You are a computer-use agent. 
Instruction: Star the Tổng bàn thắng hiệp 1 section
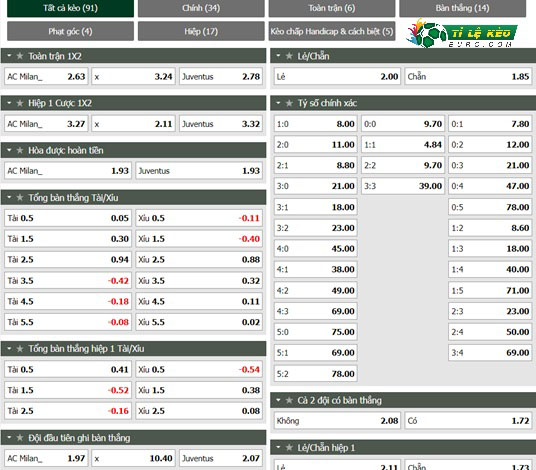tap(20, 349)
